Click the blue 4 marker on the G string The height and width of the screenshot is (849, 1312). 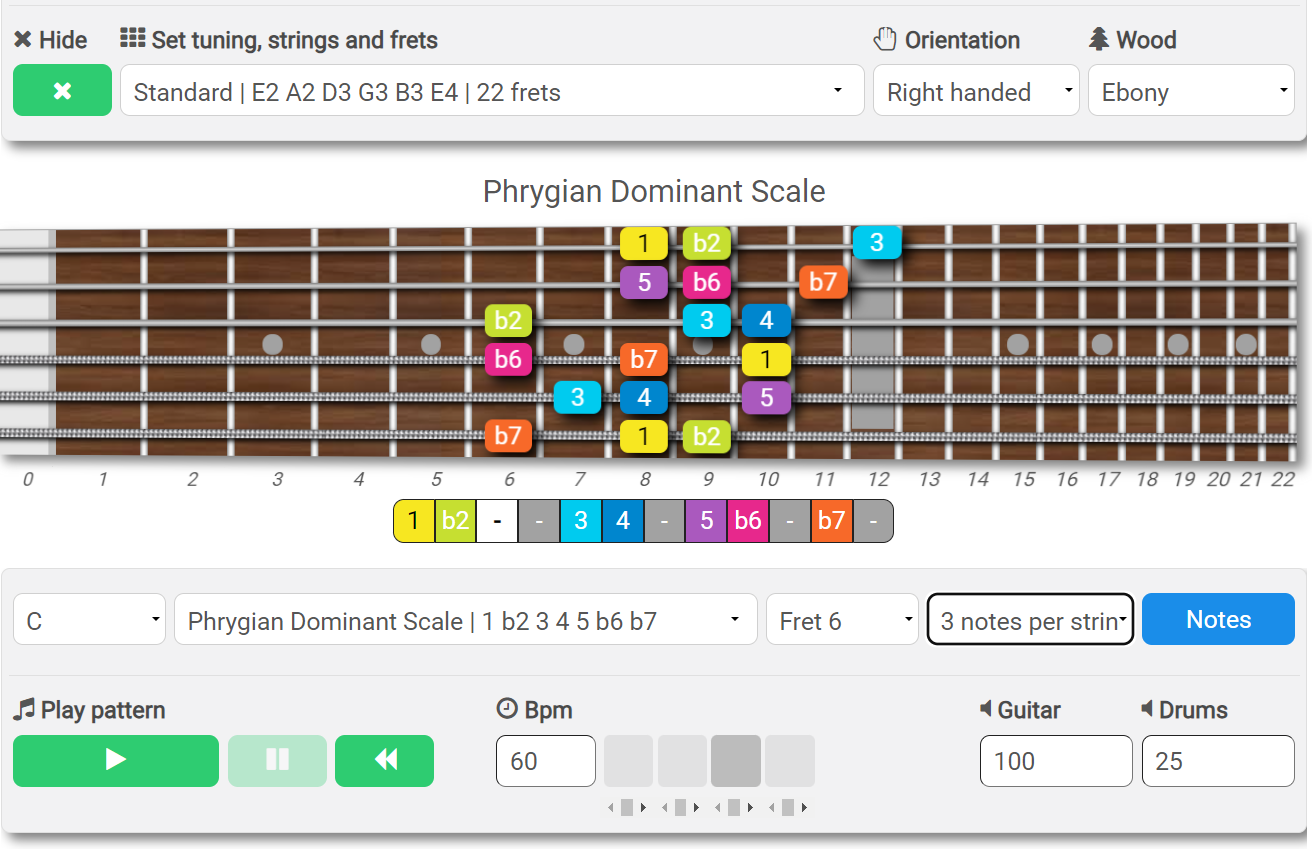(766, 321)
